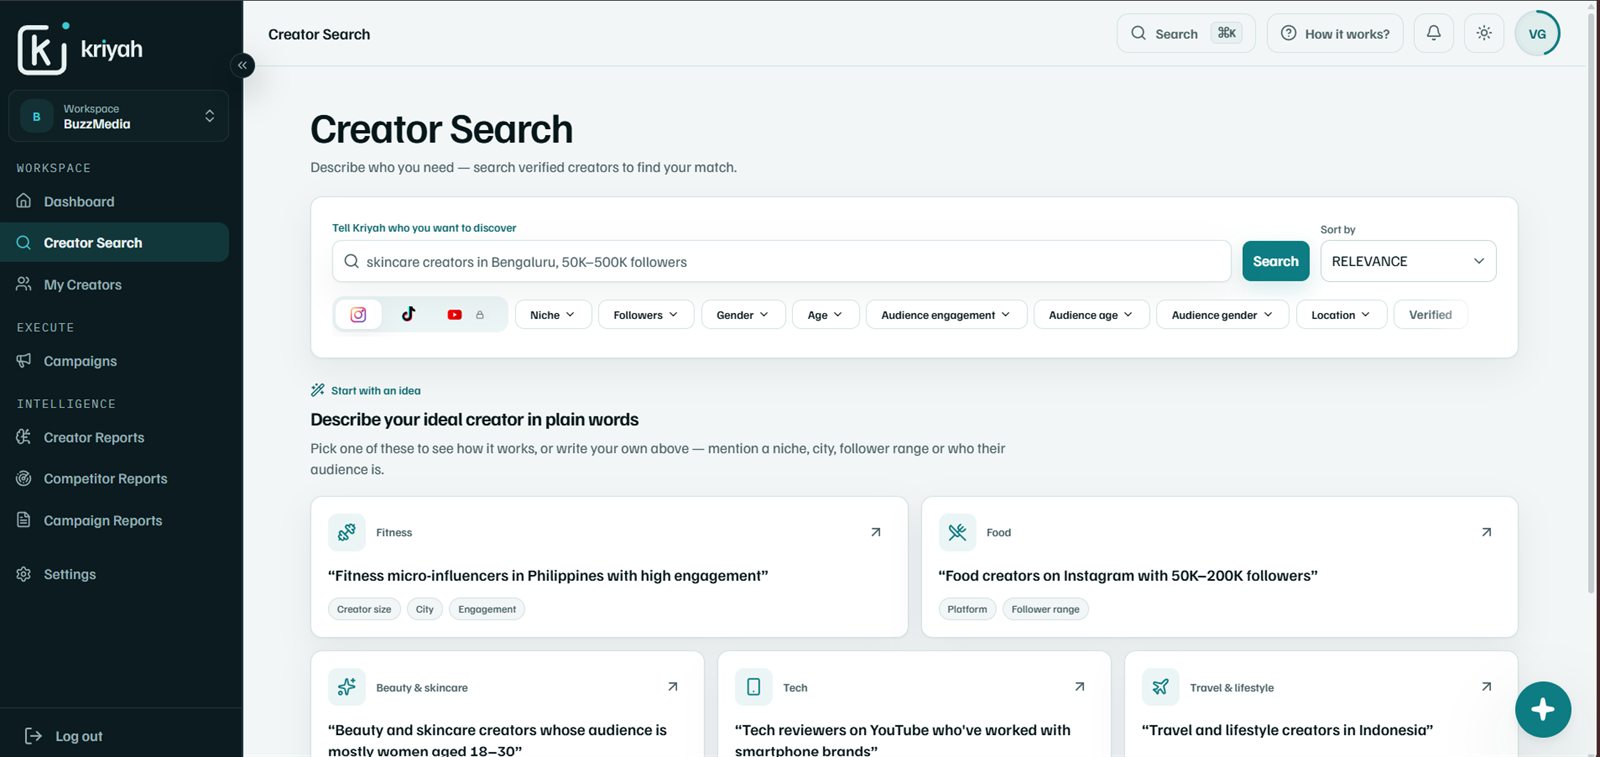The image size is (1600, 757).
Task: Focus the creator description search field
Action: (x=781, y=261)
